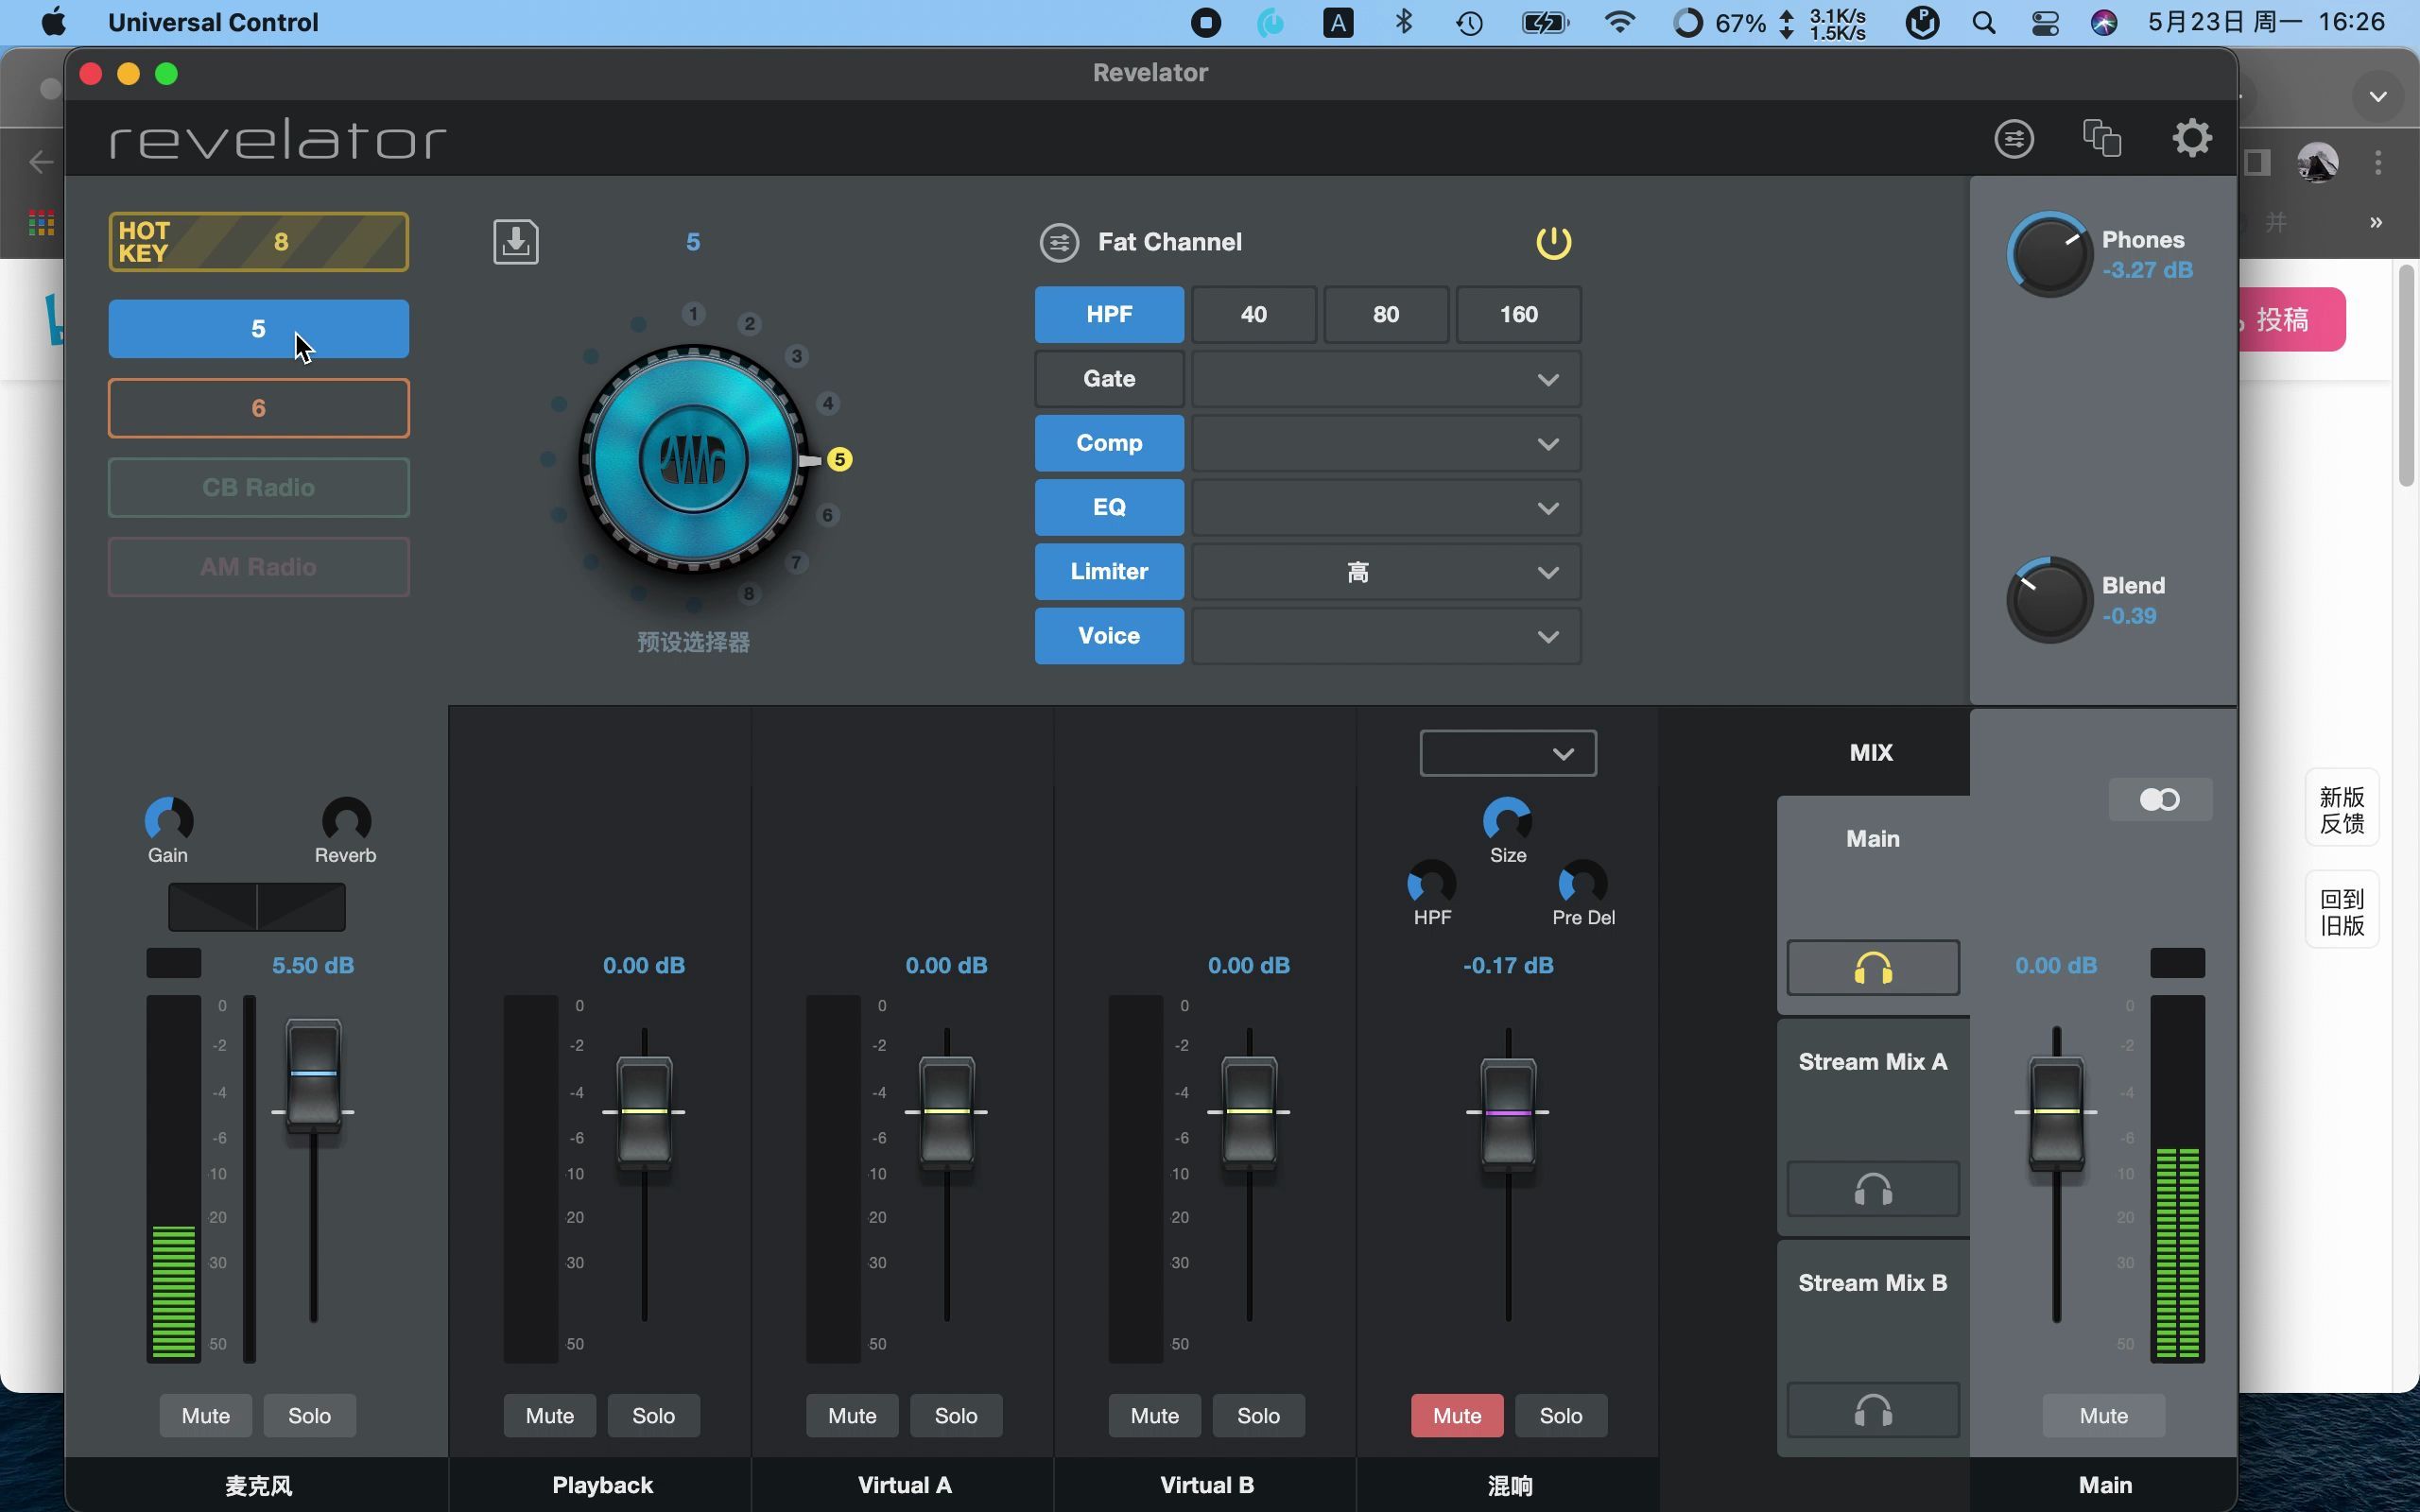The width and height of the screenshot is (2420, 1512).
Task: Unmute the 混响 reverb channel
Action: tap(1457, 1415)
